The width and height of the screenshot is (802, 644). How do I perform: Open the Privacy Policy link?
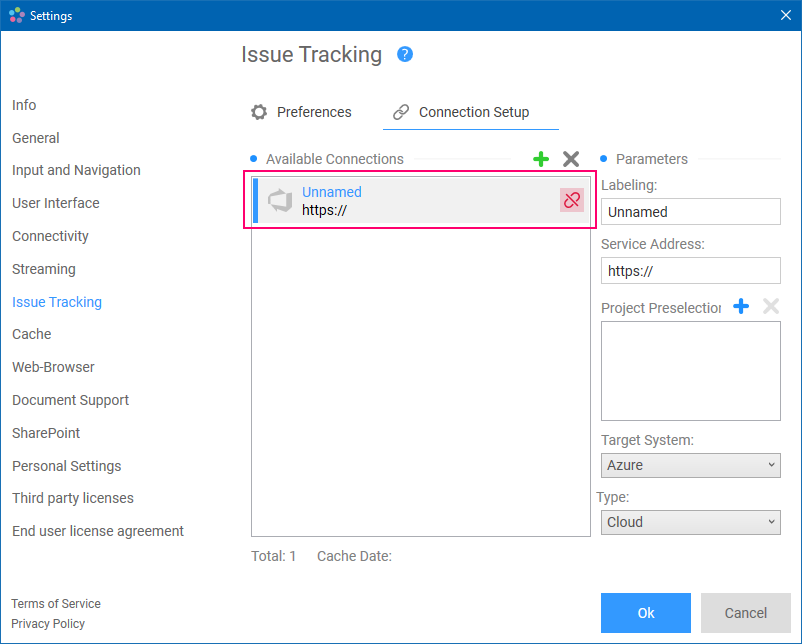click(48, 624)
